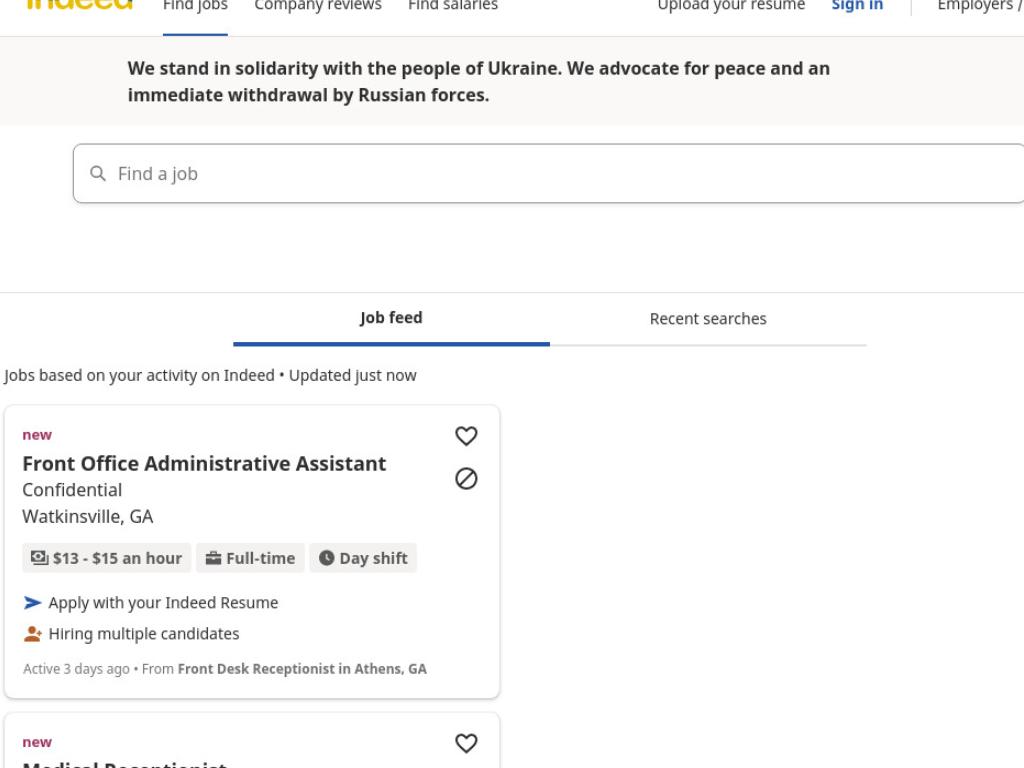Click the Ukraine solidarity banner message
1024x768 pixels.
tap(479, 82)
